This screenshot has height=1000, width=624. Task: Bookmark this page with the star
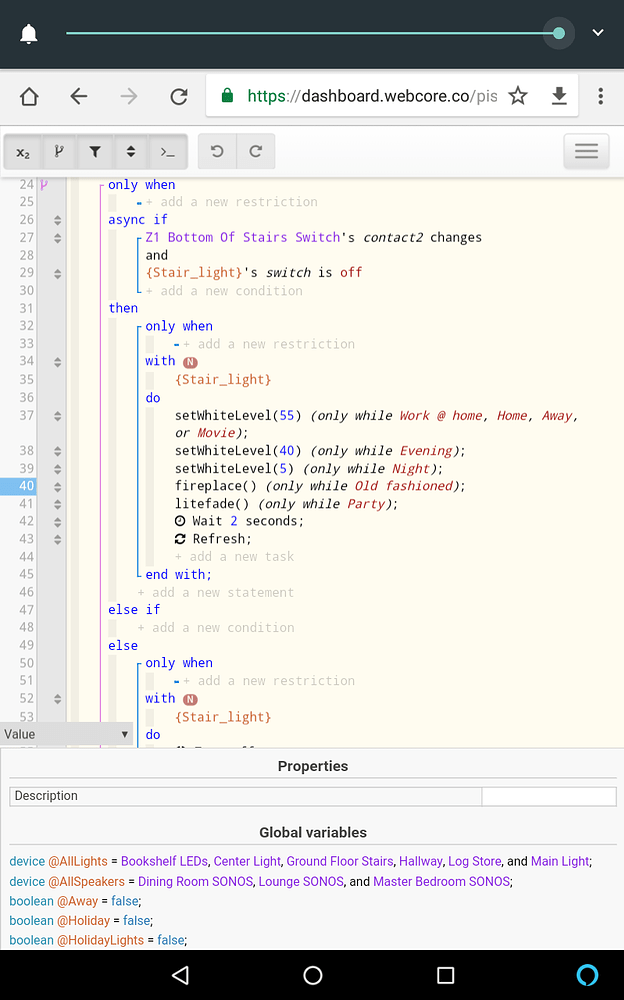(518, 96)
